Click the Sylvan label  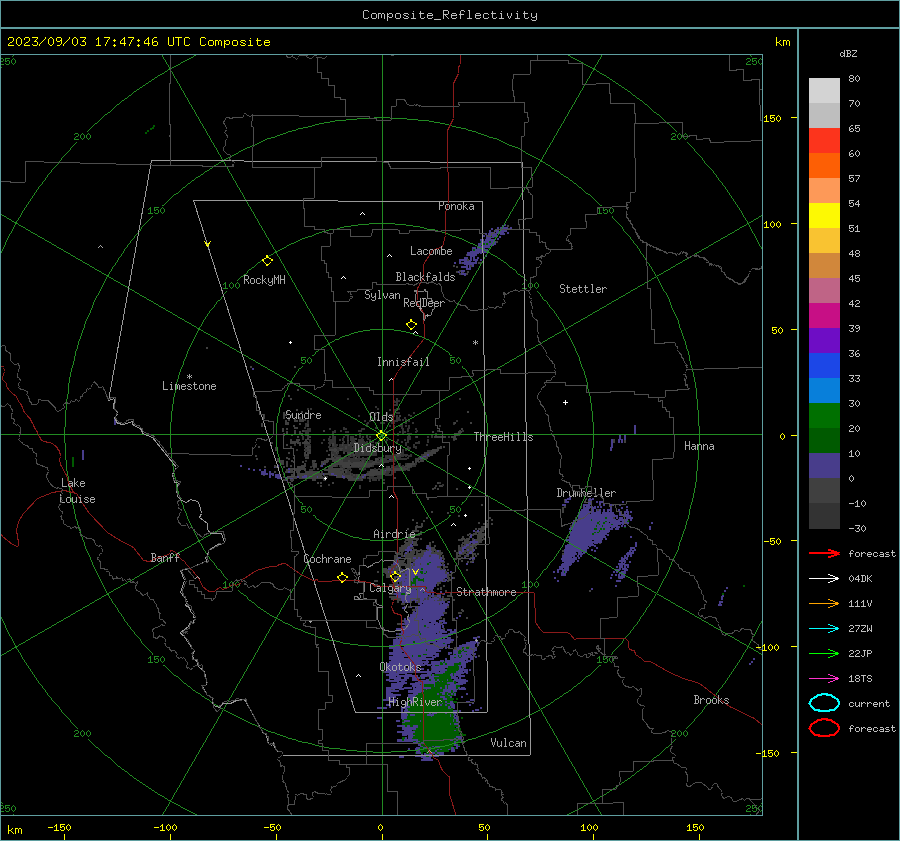pyautogui.click(x=382, y=295)
